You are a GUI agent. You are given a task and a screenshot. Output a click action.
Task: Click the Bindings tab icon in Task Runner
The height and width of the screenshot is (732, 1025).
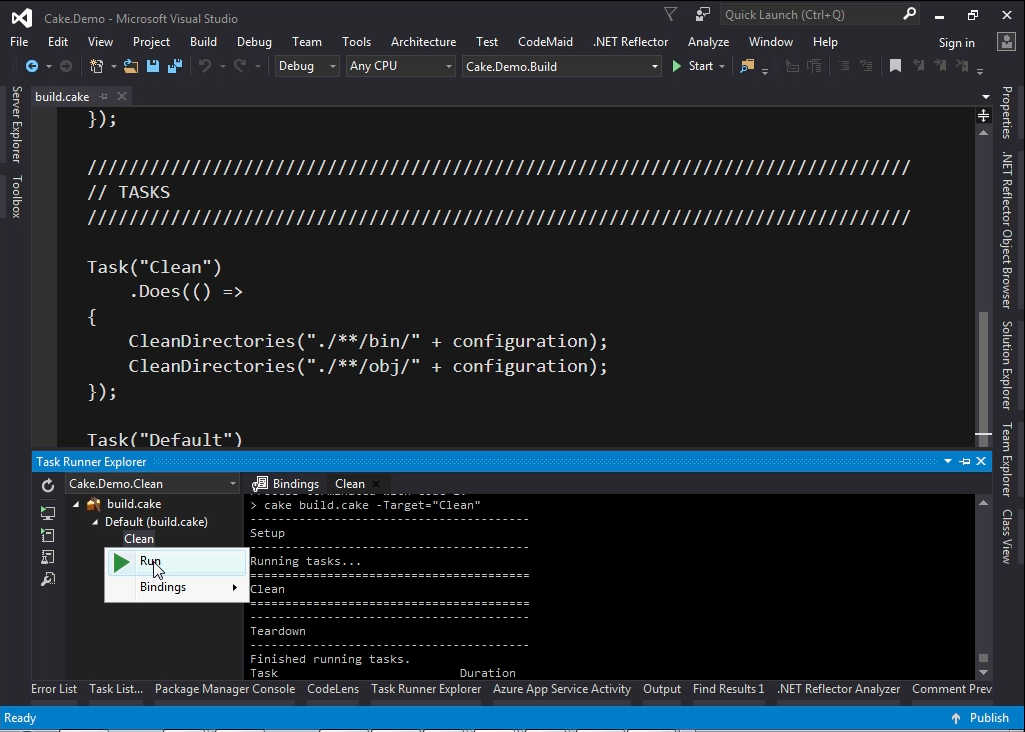pos(260,484)
